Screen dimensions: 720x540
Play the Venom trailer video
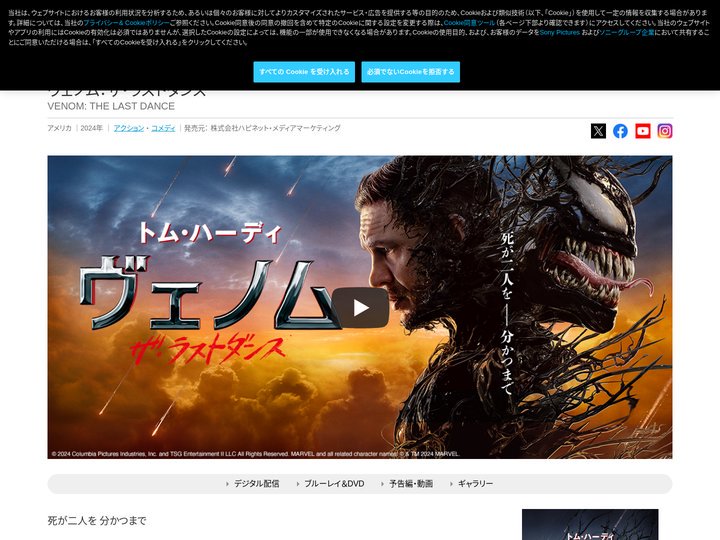pyautogui.click(x=360, y=308)
